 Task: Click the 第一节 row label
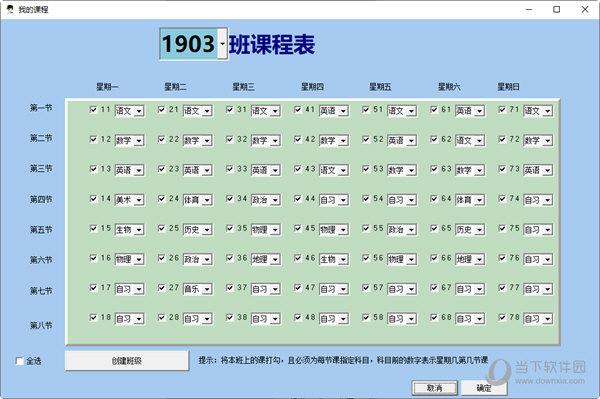click(41, 108)
